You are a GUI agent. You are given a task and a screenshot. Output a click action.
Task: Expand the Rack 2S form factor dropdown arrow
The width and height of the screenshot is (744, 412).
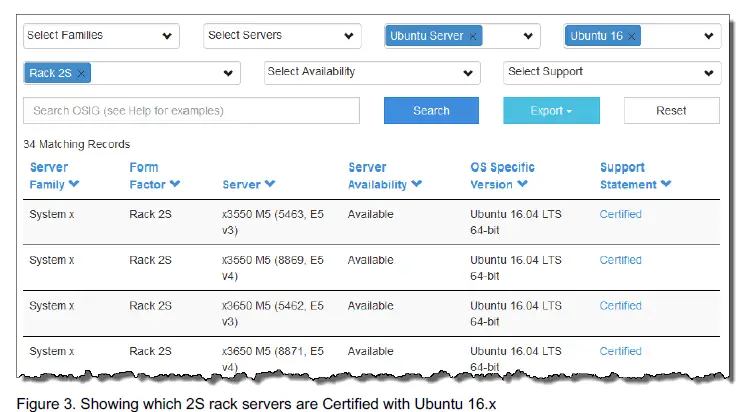pos(228,73)
